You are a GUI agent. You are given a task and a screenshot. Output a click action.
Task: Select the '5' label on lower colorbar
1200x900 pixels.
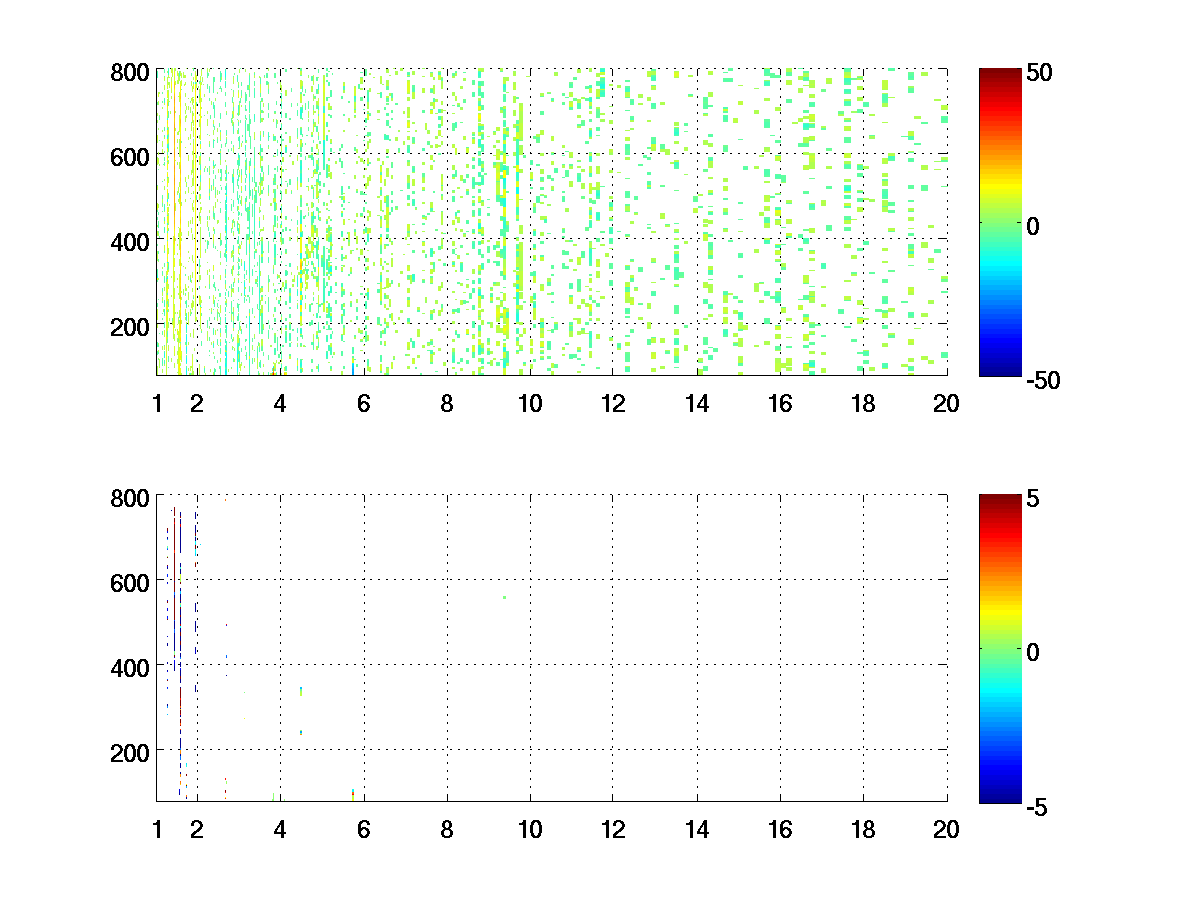(x=1033, y=499)
